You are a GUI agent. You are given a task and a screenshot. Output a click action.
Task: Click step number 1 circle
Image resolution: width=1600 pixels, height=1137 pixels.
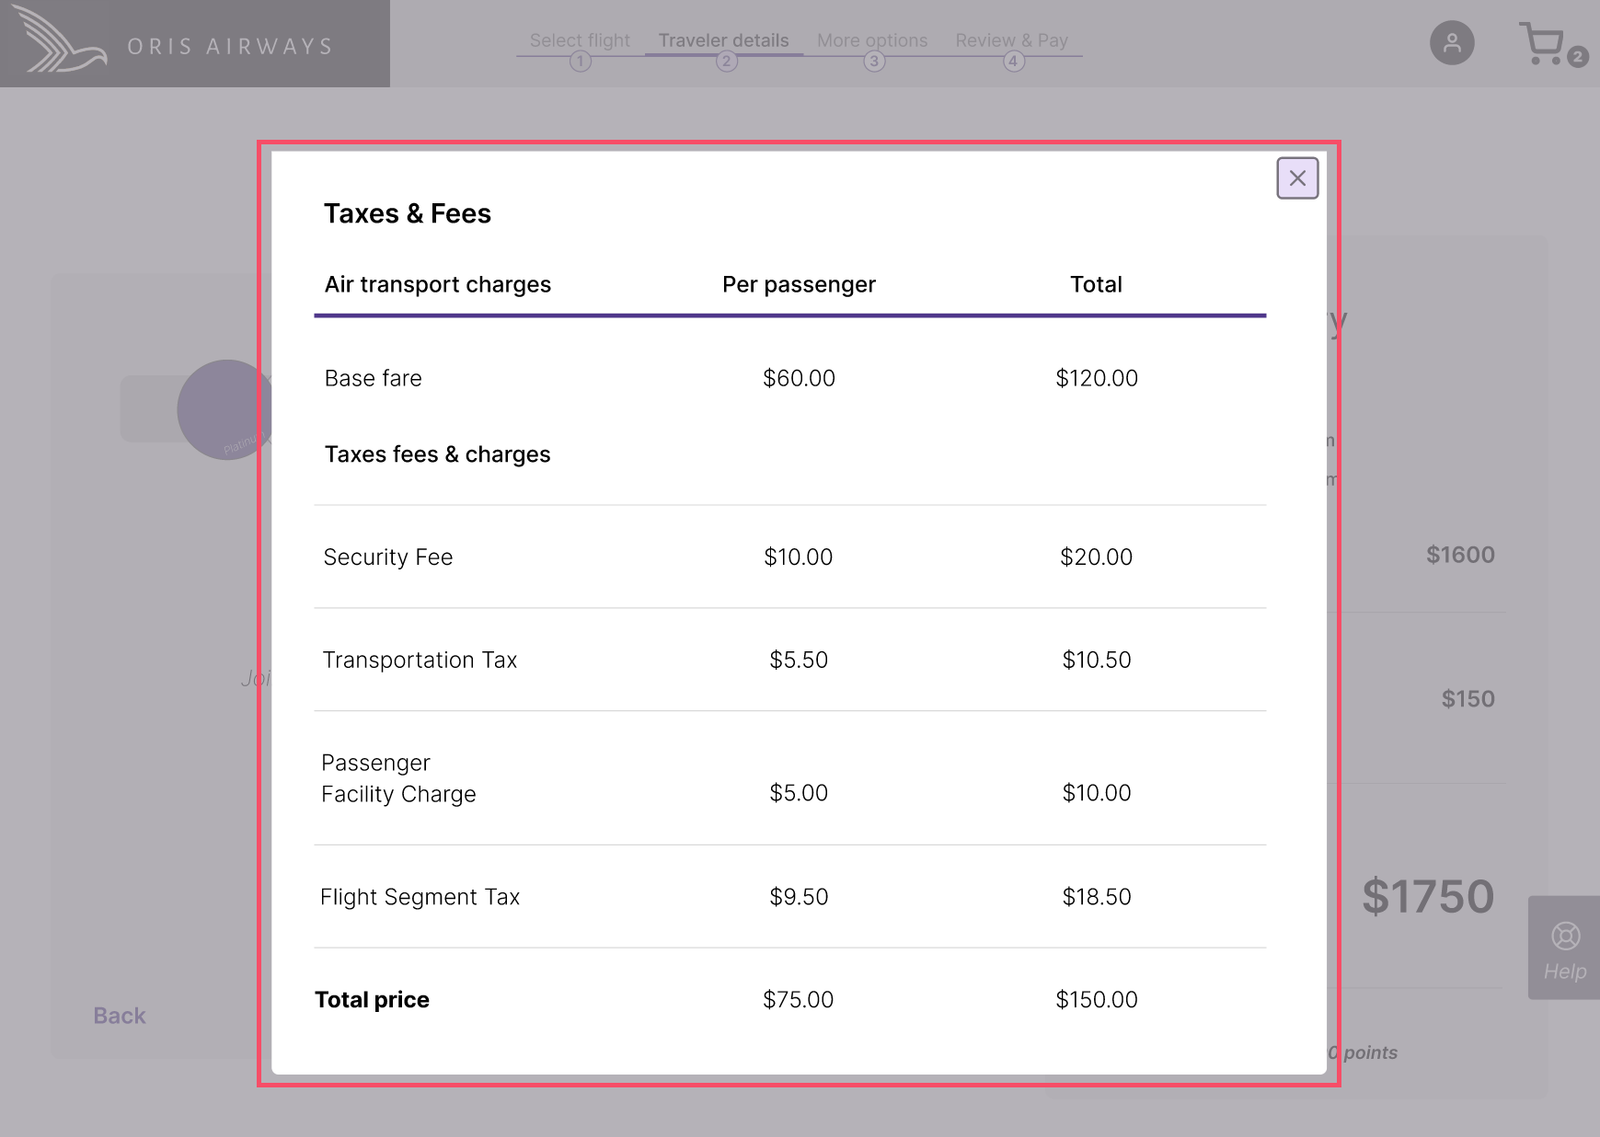tap(580, 61)
